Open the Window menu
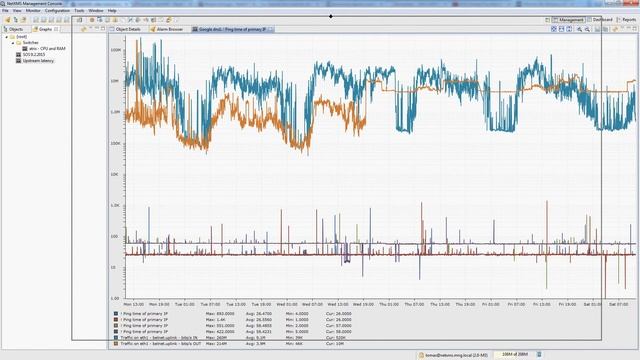 click(96, 11)
